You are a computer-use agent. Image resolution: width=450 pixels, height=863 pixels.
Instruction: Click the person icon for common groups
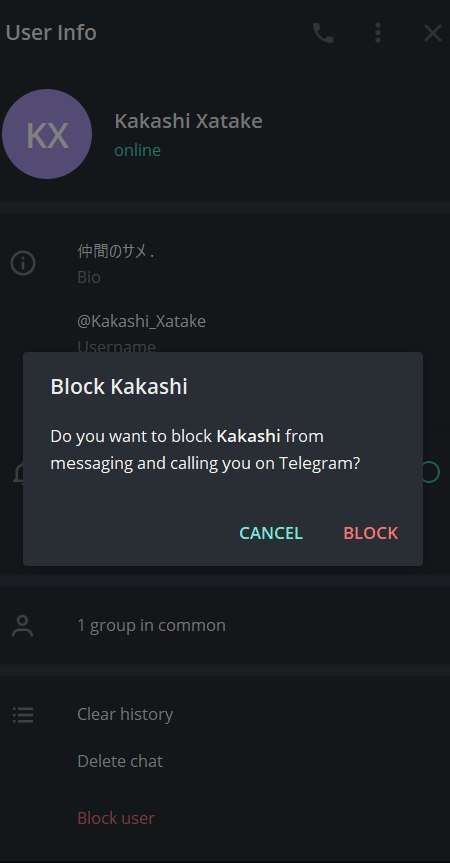click(23, 626)
